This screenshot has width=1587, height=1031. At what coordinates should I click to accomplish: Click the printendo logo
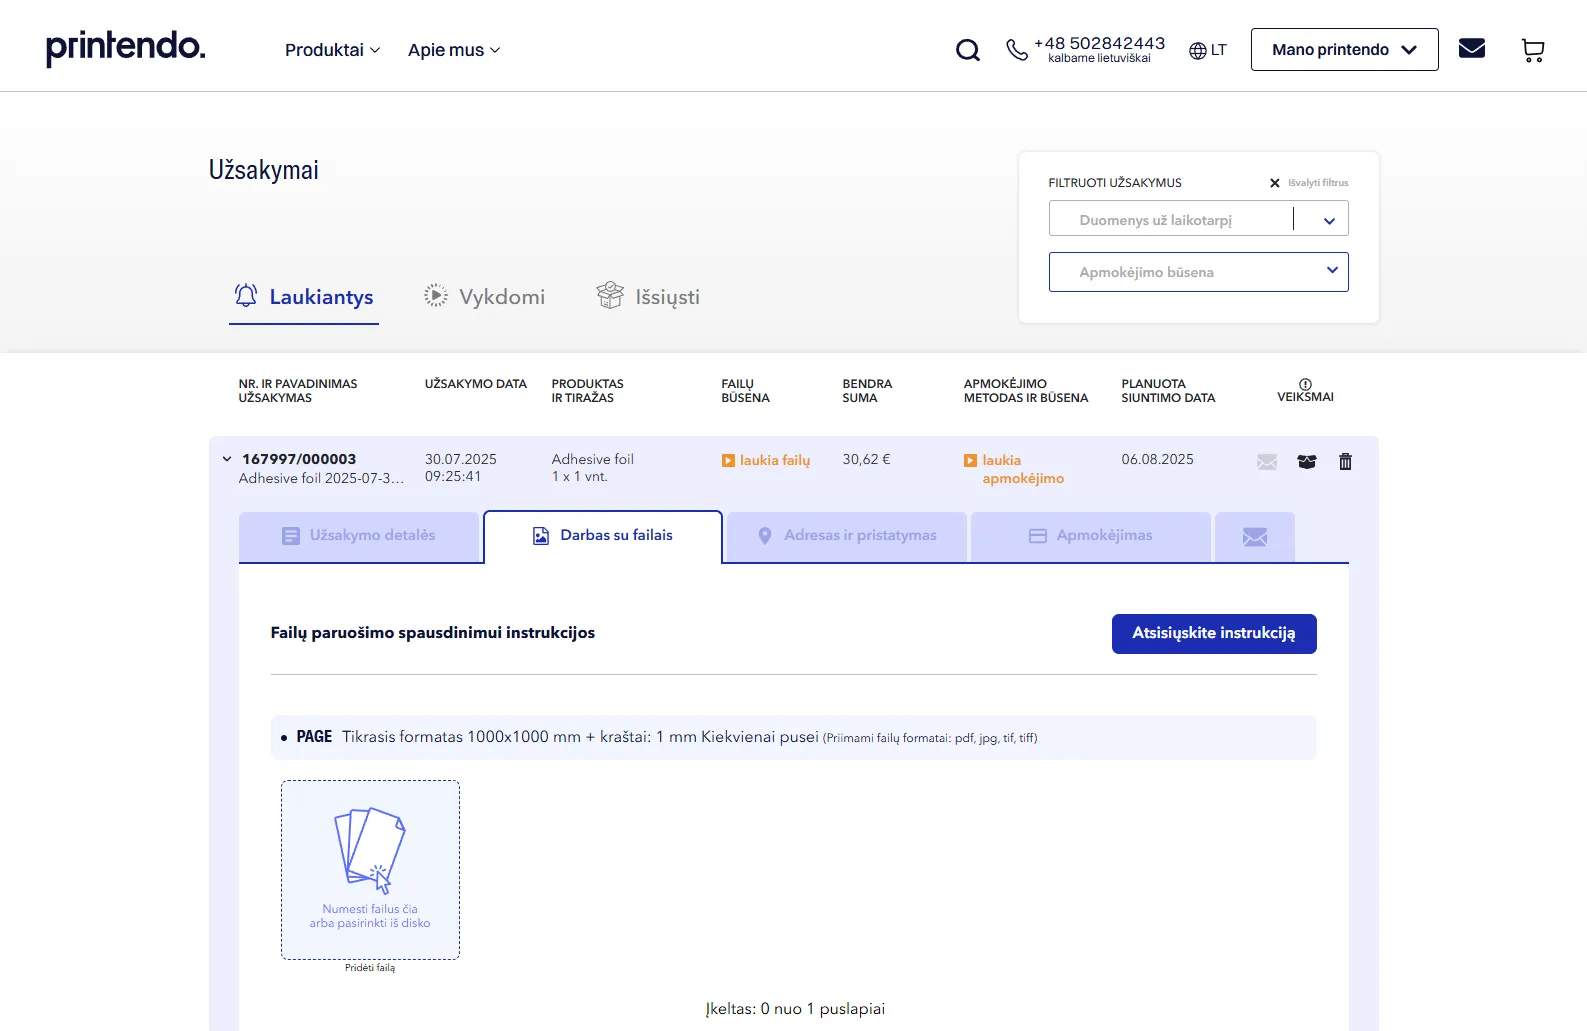coord(126,47)
